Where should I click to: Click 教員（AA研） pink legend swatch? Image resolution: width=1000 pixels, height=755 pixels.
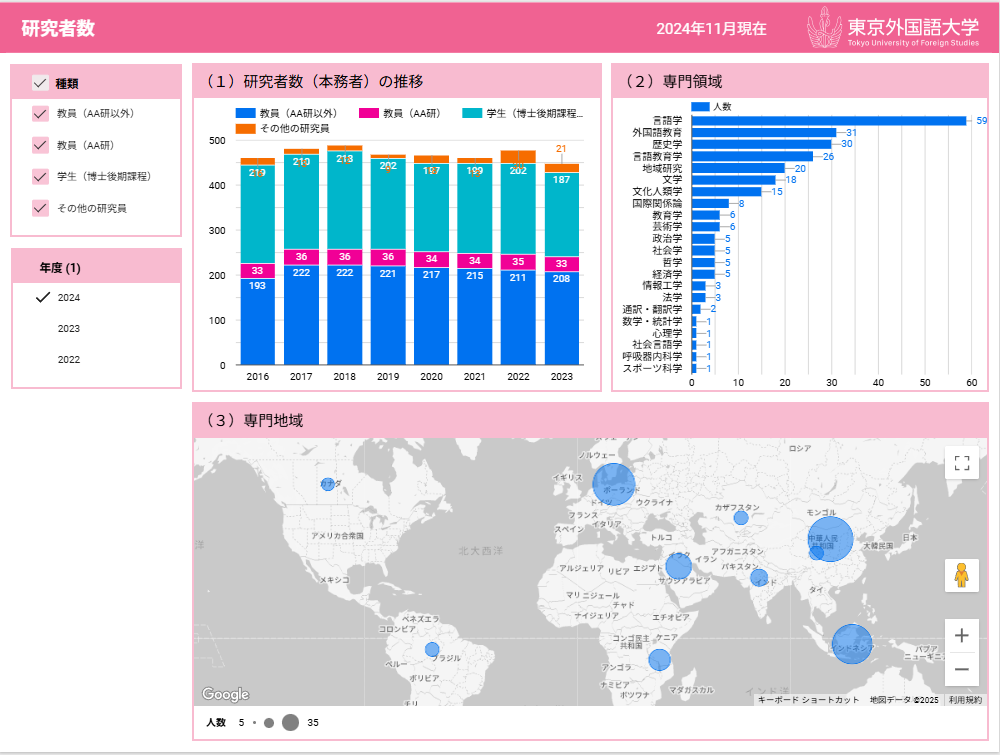369,114
